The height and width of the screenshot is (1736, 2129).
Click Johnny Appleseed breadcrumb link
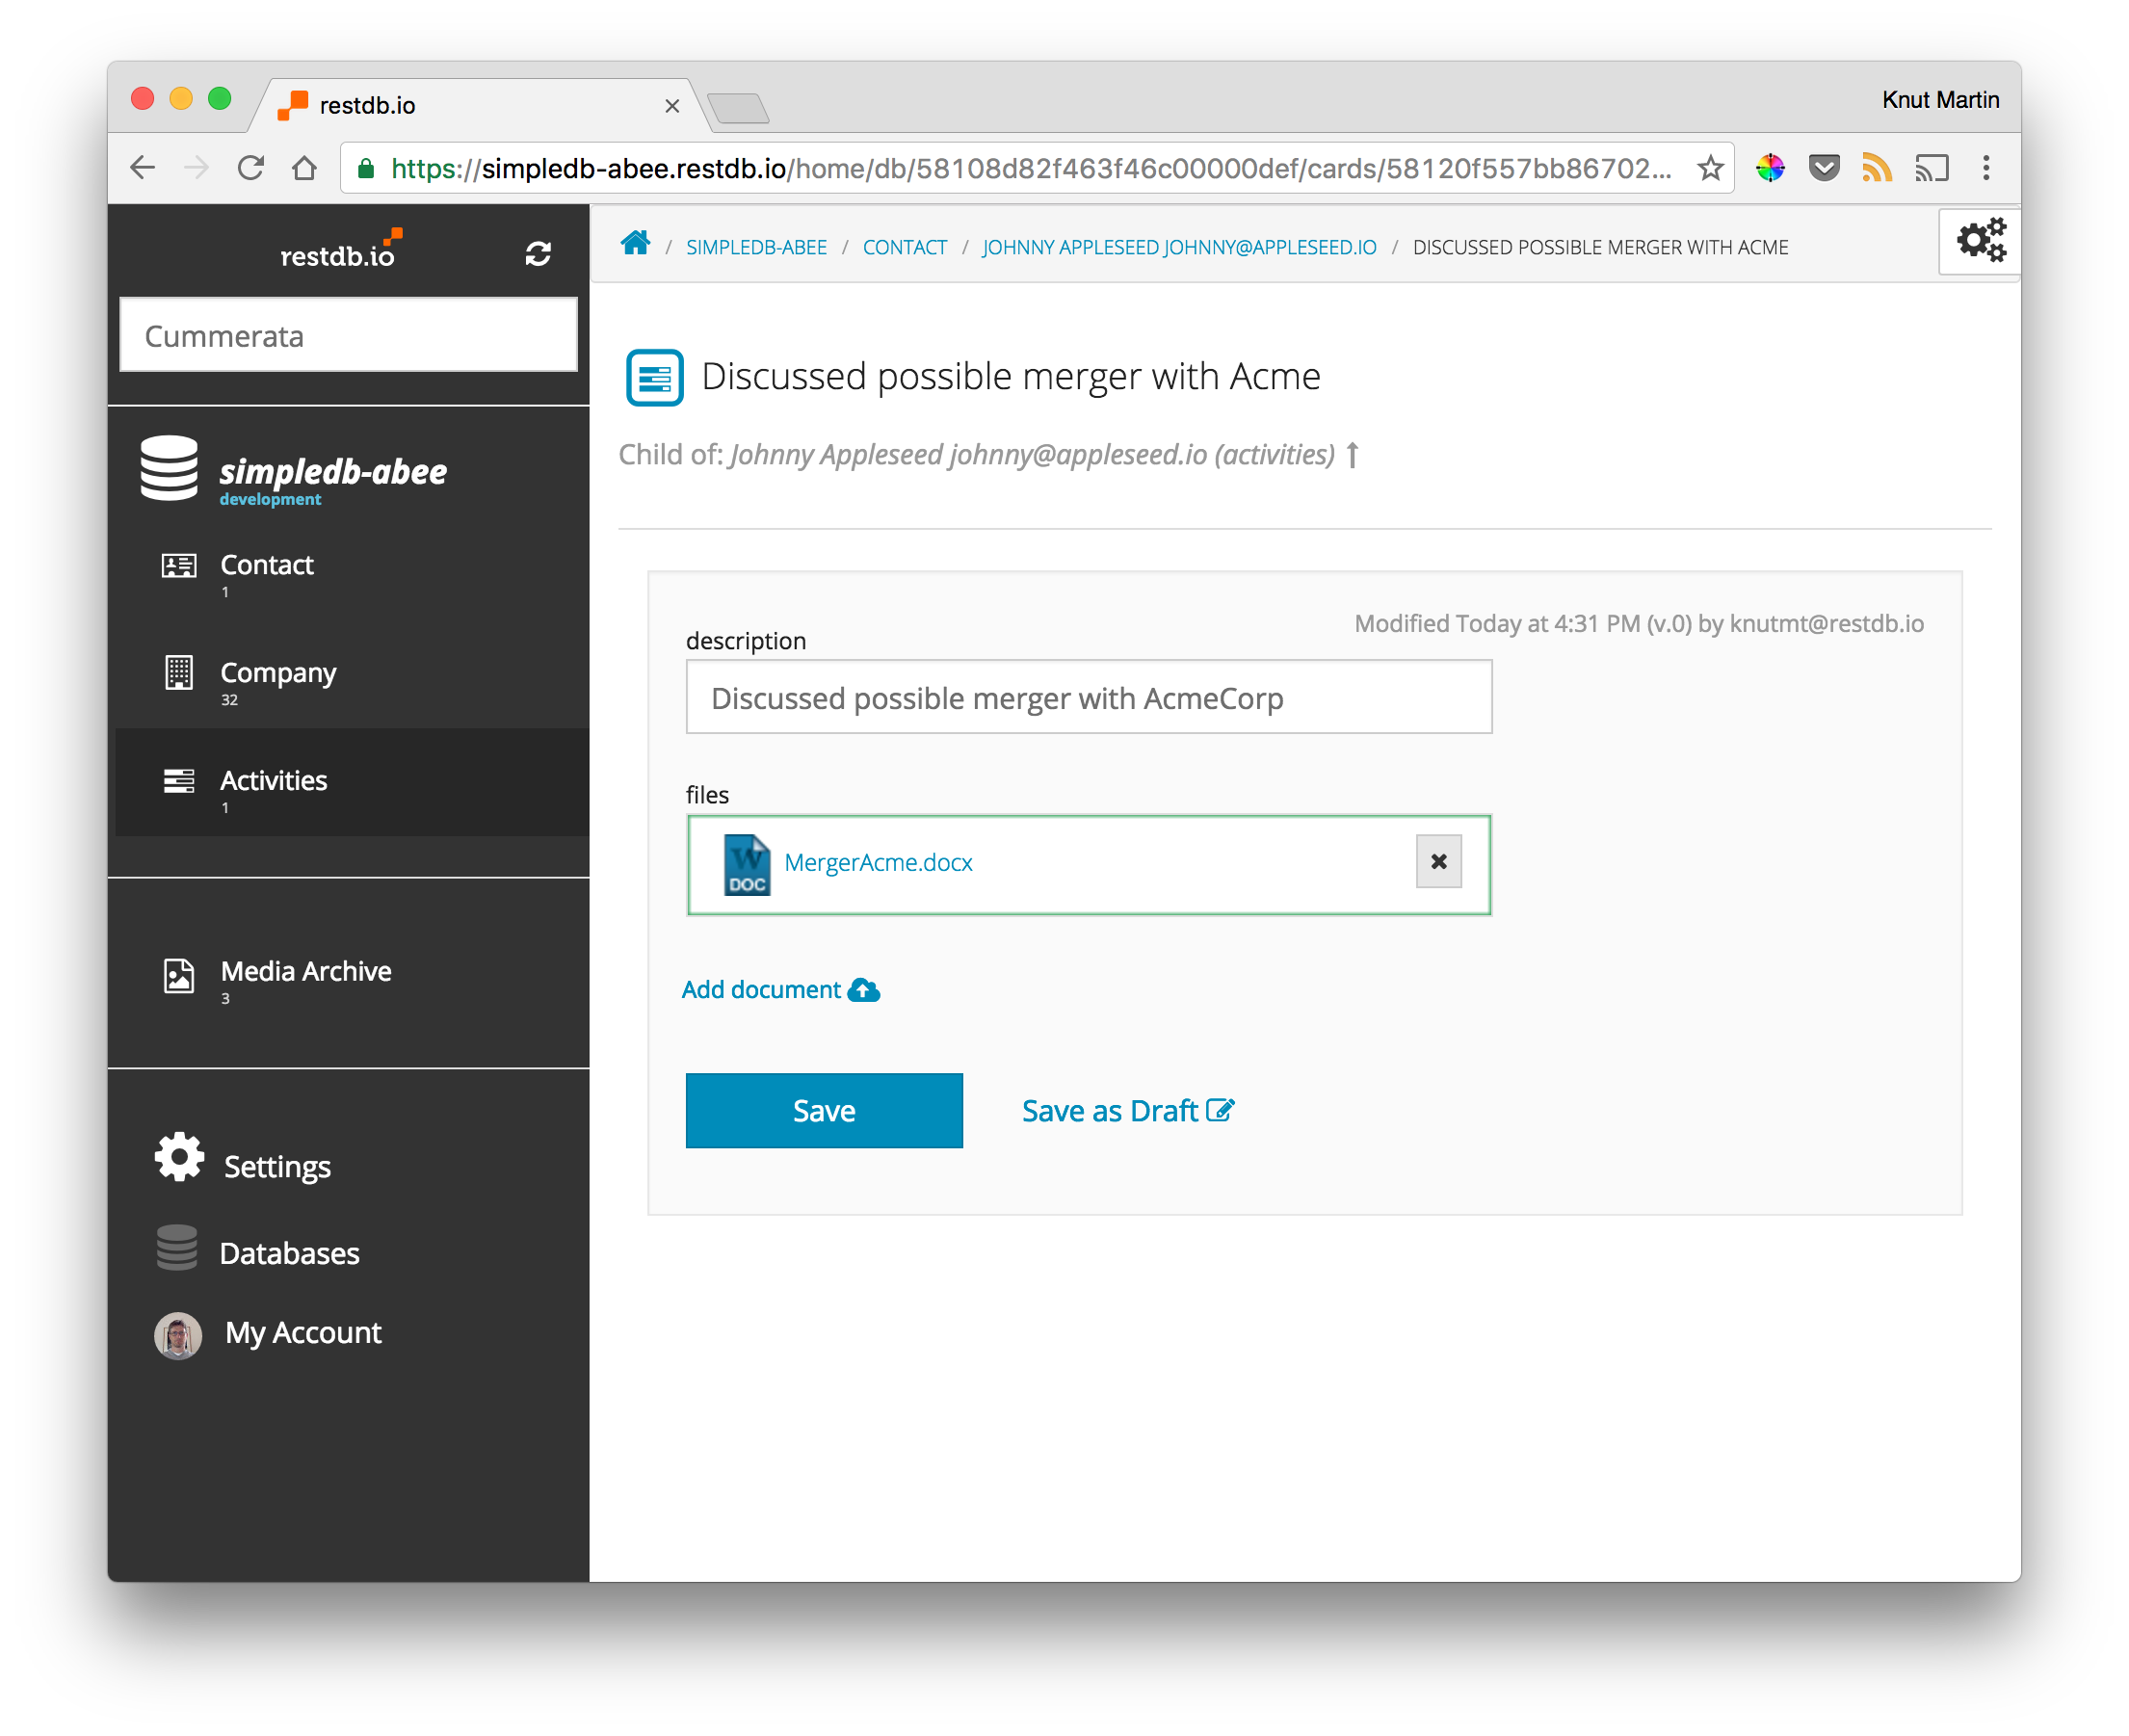tap(1179, 247)
